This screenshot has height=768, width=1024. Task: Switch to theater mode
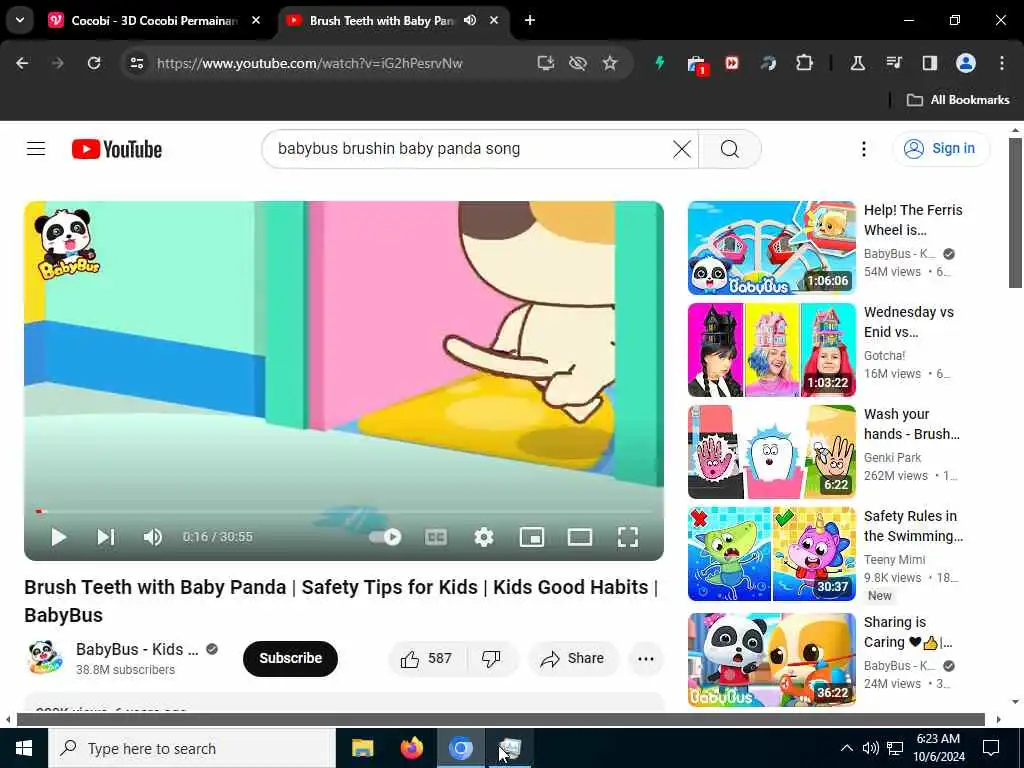tap(580, 537)
